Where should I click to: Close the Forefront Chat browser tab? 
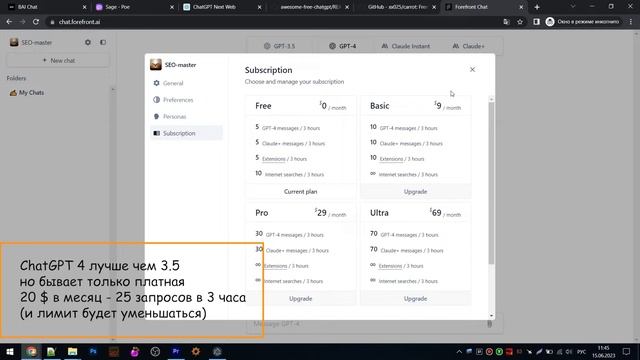521,7
